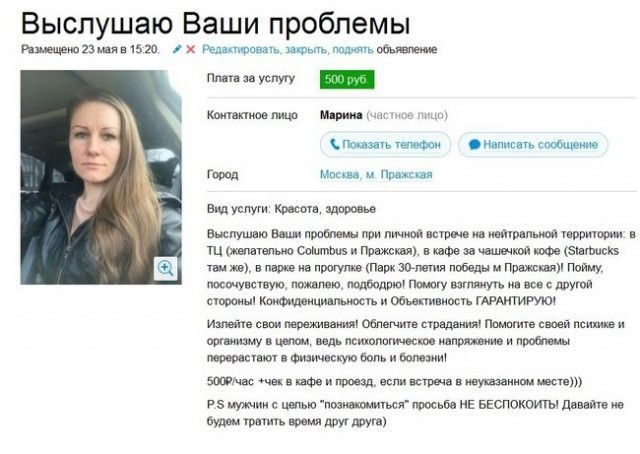Image resolution: width=640 pixels, height=454 pixels.
Task: Click the ad title Выслушаю Ваши проблемы
Action: pos(216,23)
